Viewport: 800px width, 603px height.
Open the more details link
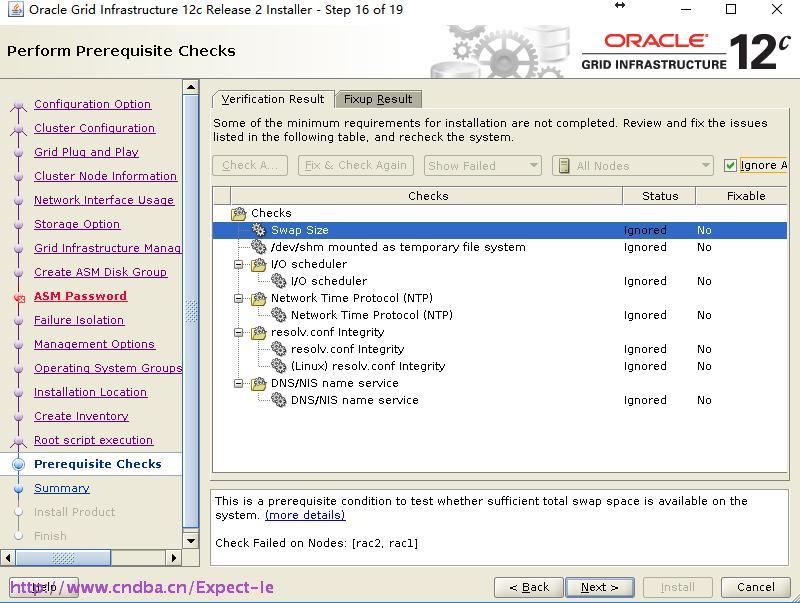(305, 515)
